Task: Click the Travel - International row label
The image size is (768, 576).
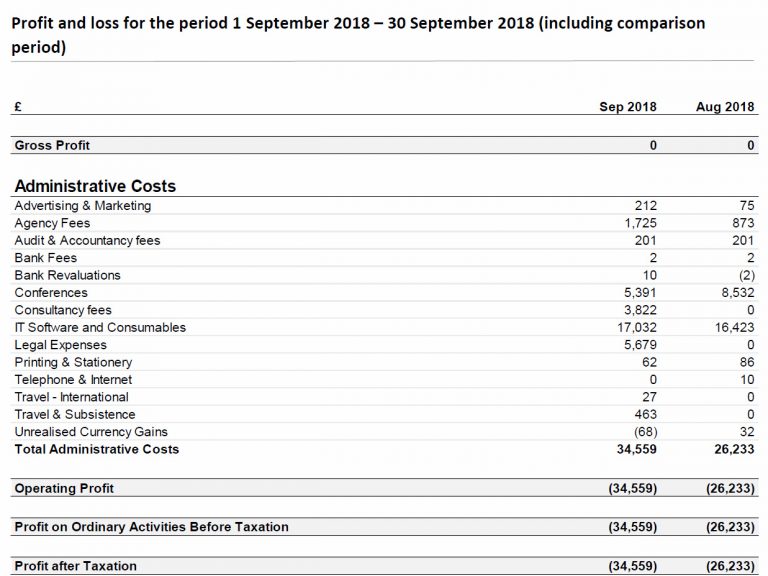Action: [x=71, y=397]
